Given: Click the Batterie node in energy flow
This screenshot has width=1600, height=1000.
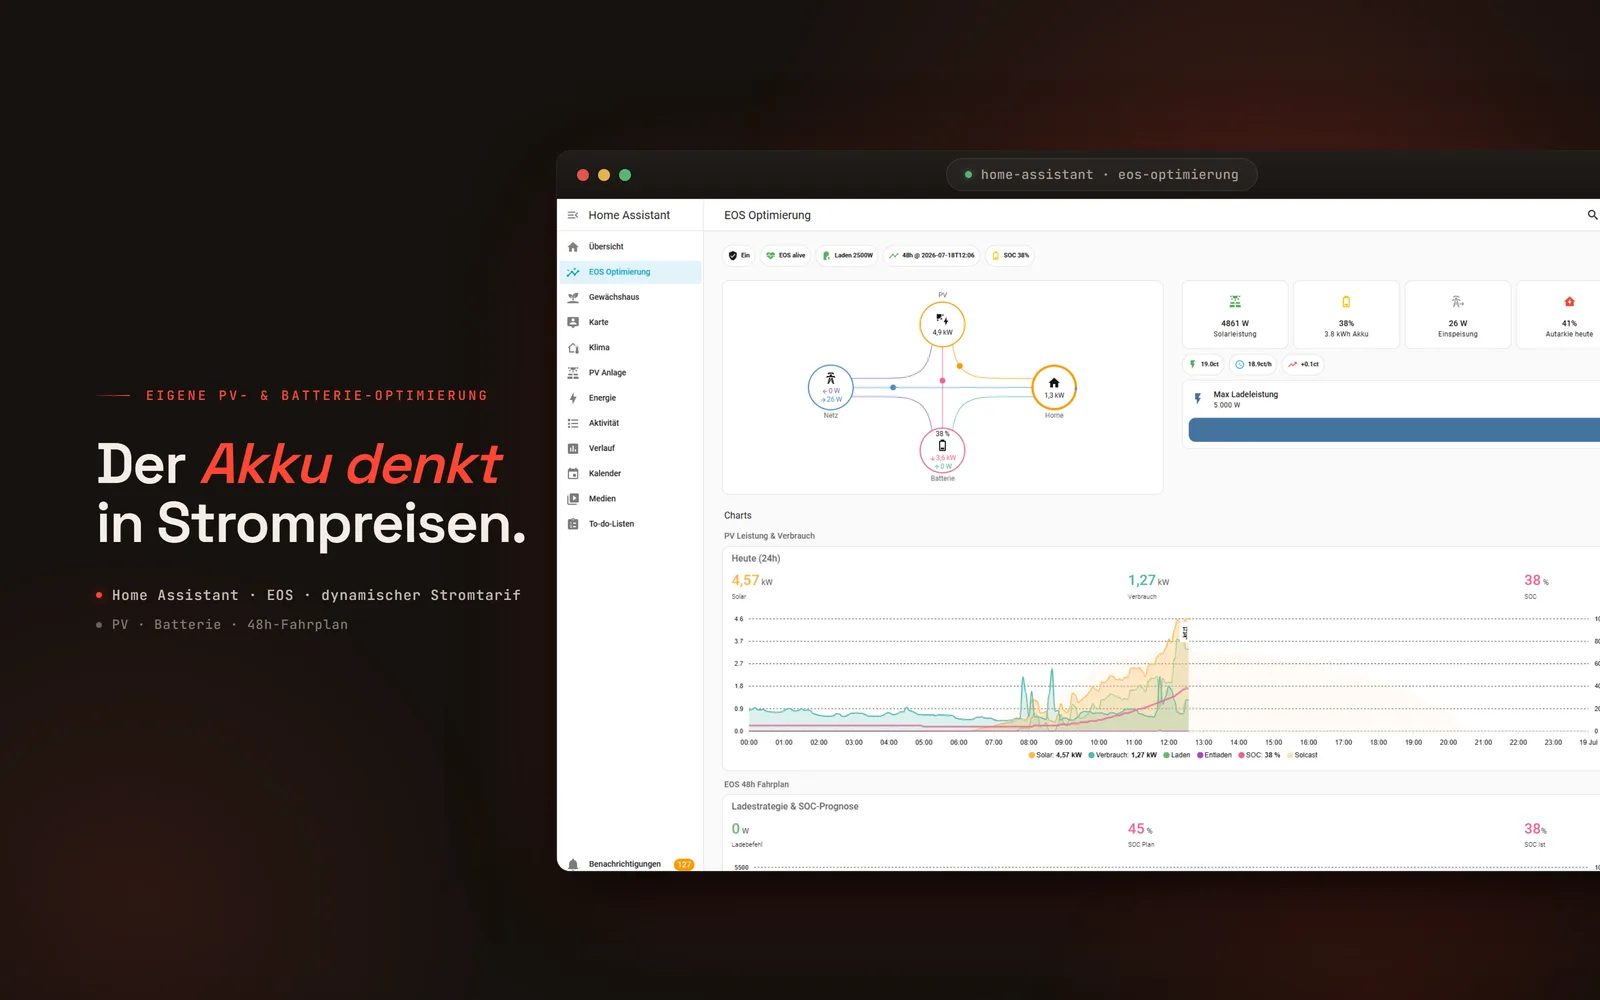Looking at the screenshot, I should tap(942, 451).
